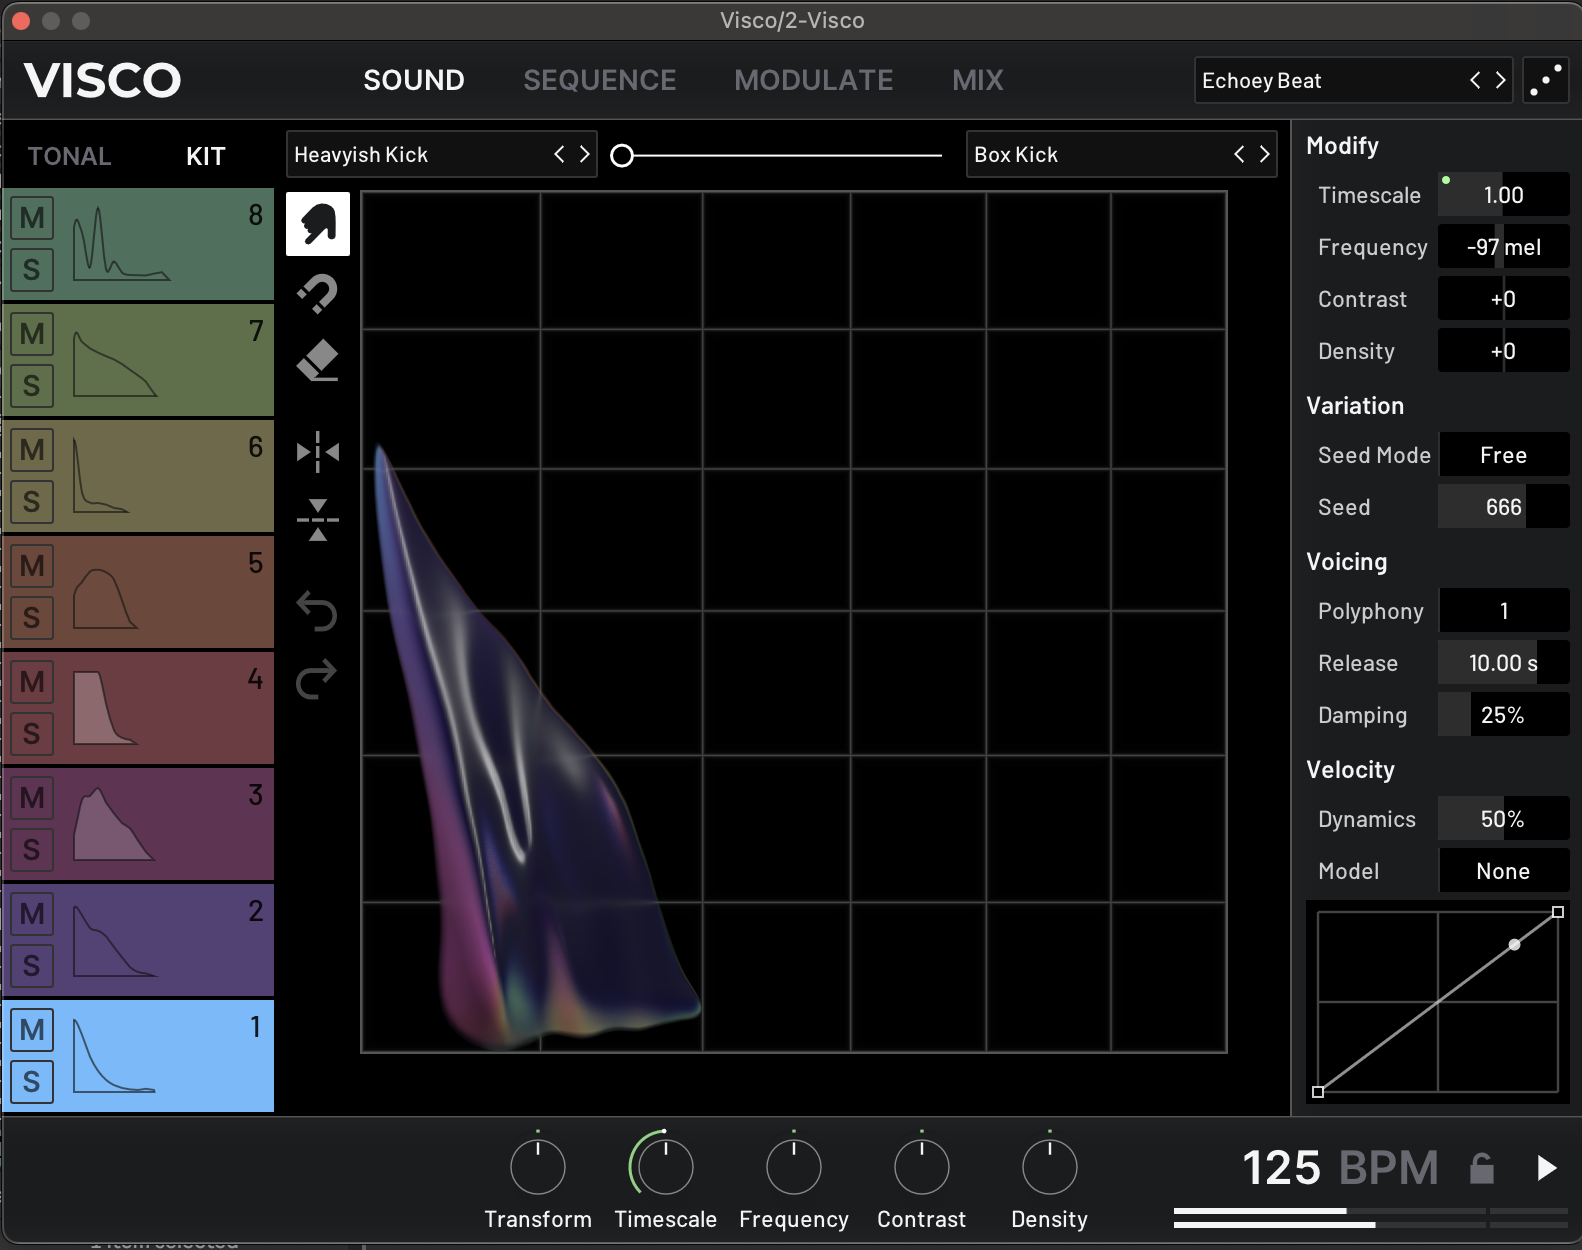Screen dimensions: 1582x1250
Task: Select kit pad 7 waveform
Action: point(115,364)
